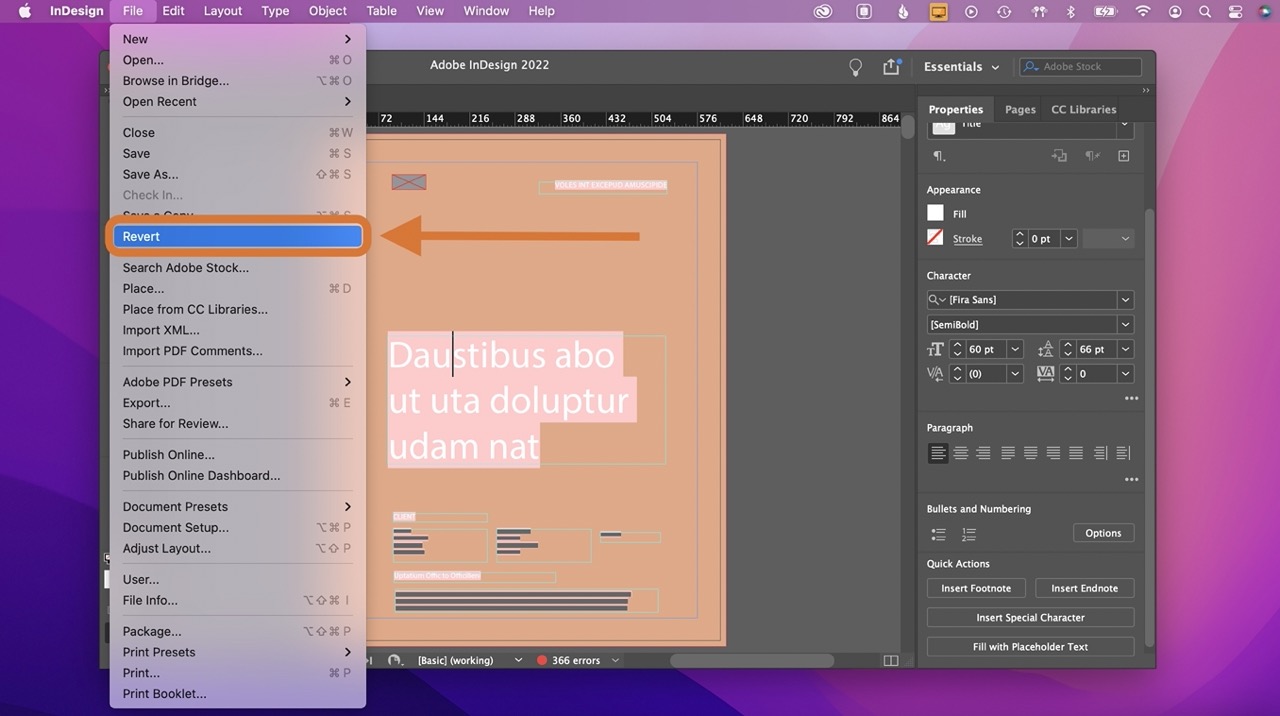Select Align left paragraph button

pos(938,453)
